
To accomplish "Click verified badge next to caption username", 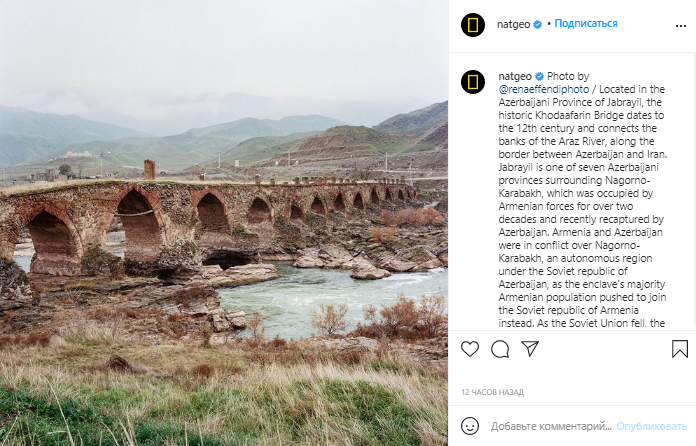I will pyautogui.click(x=539, y=76).
